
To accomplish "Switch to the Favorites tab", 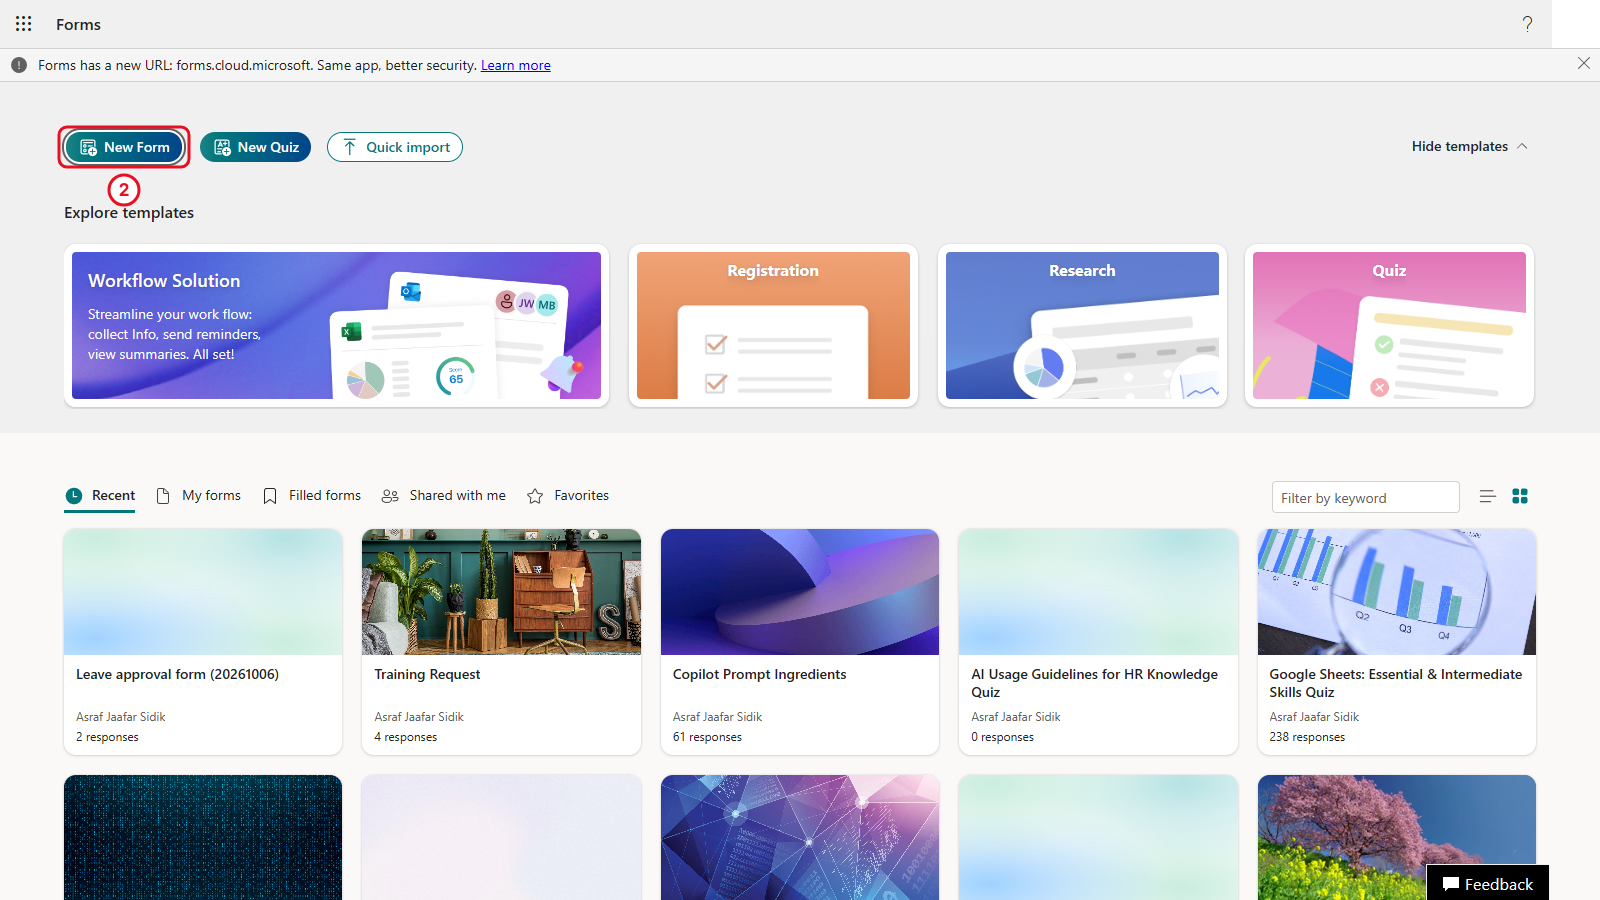I will pos(568,496).
